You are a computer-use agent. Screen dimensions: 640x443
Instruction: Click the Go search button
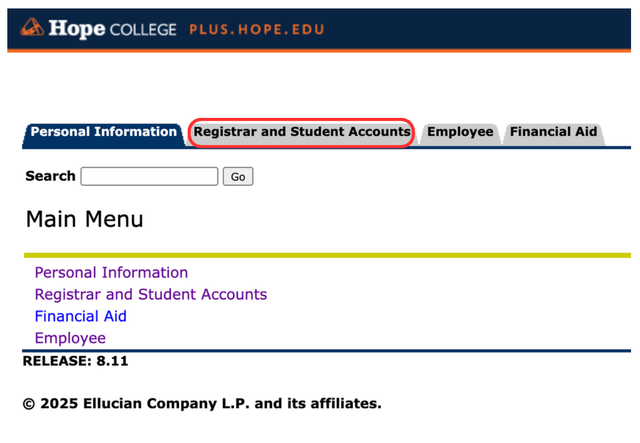click(x=238, y=176)
